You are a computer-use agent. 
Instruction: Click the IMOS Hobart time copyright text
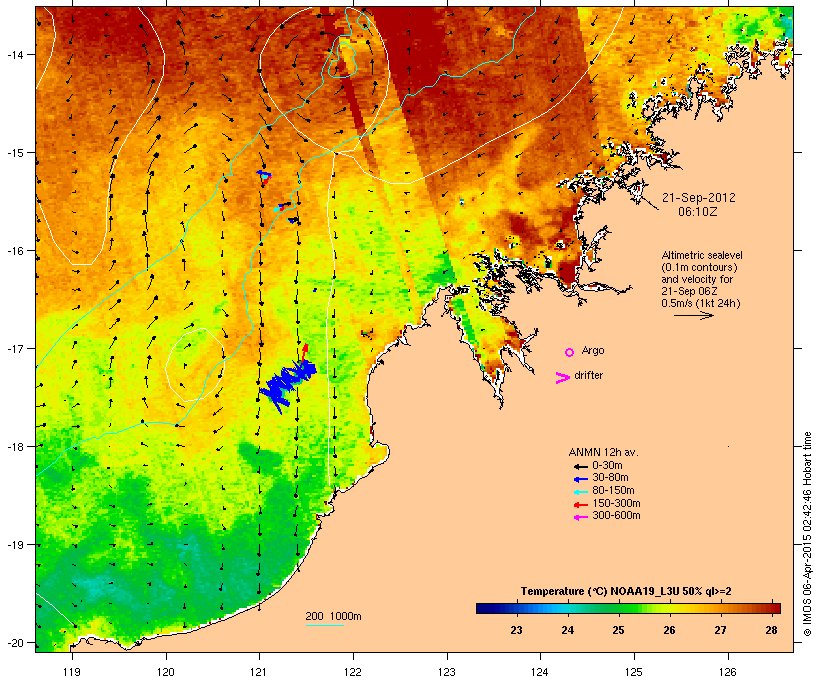[807, 534]
